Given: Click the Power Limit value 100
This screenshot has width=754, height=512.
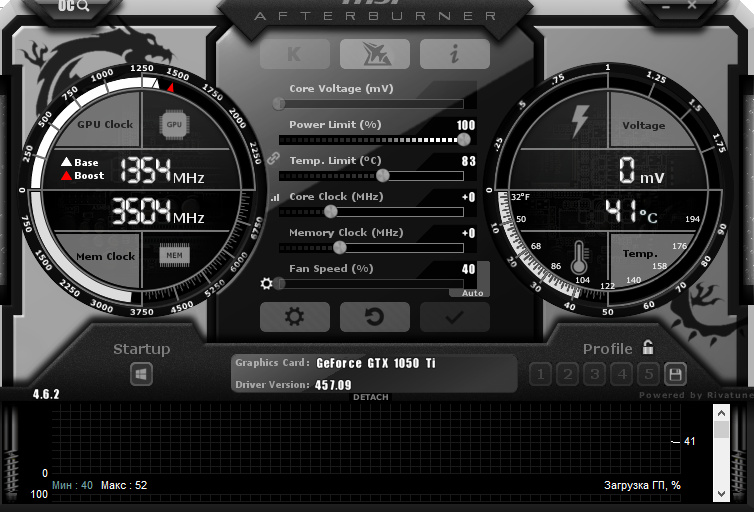Looking at the screenshot, I should 465,125.
